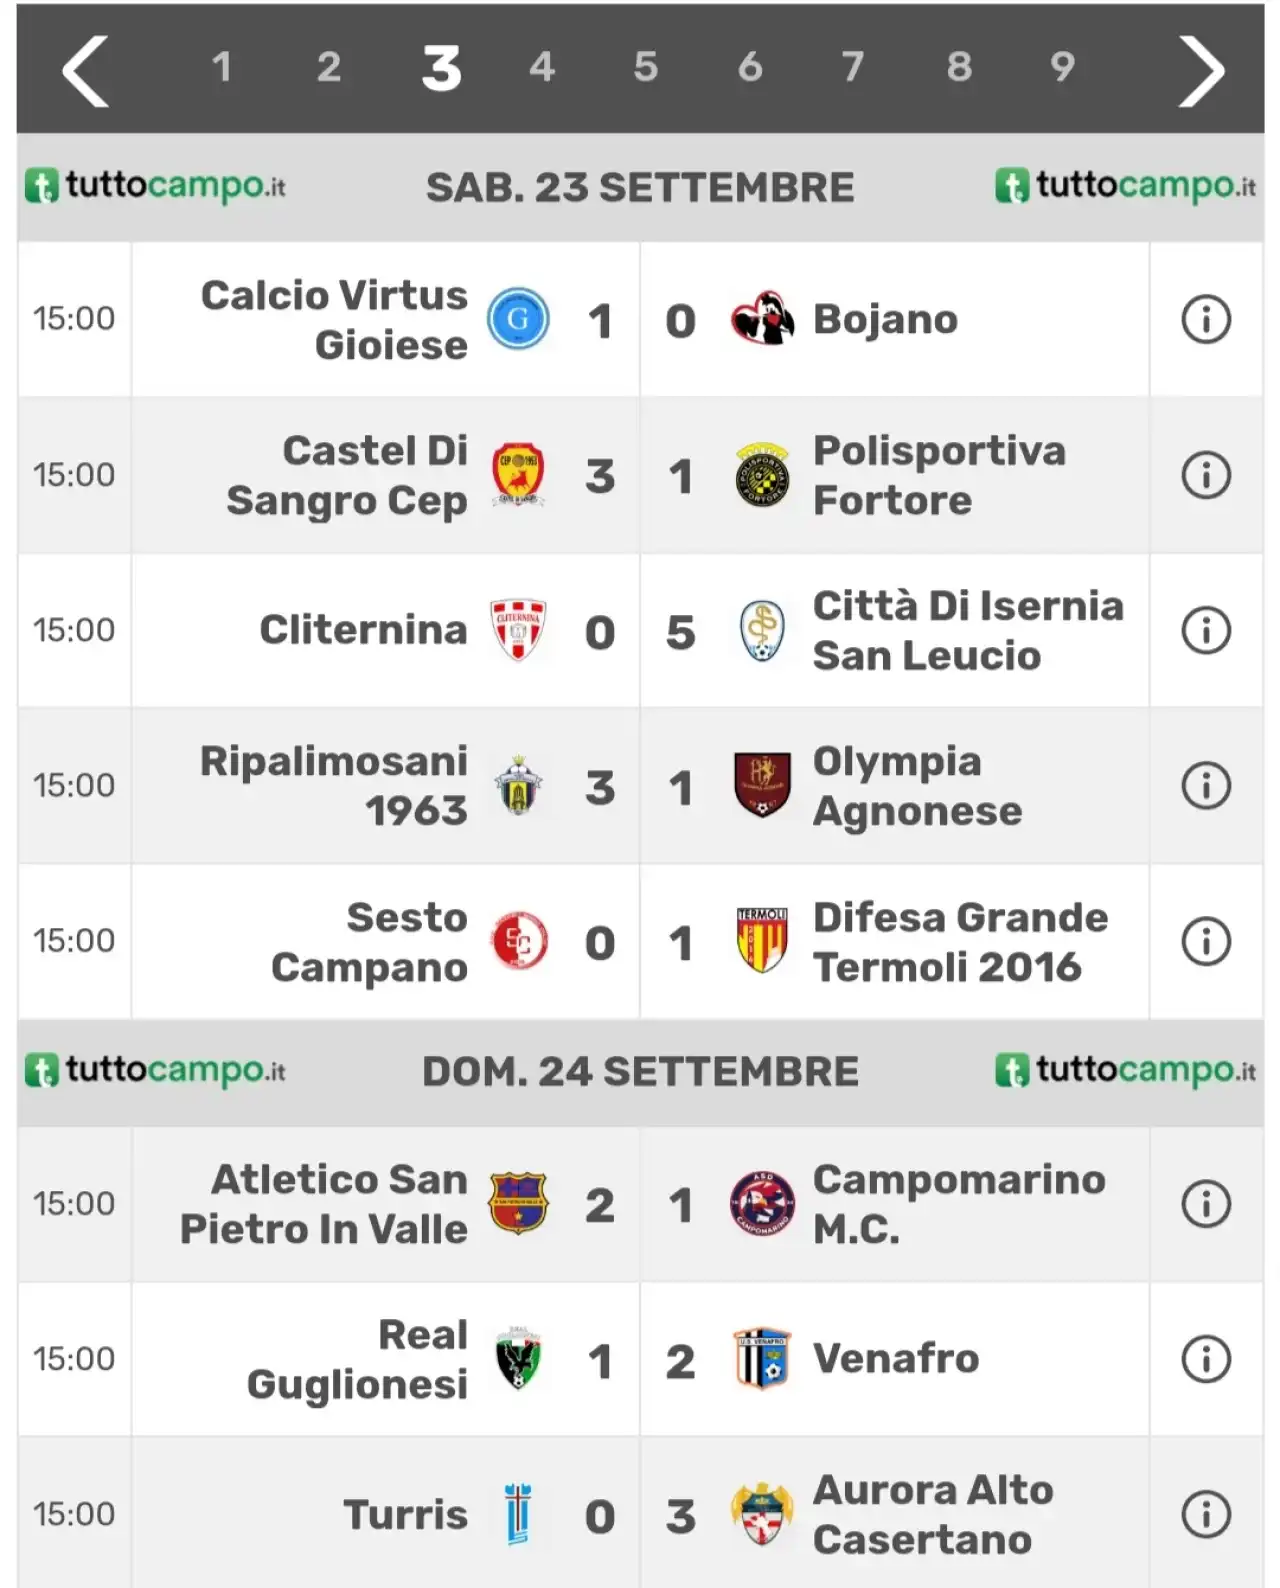Go to previous matchdays with left arrow

click(85, 70)
